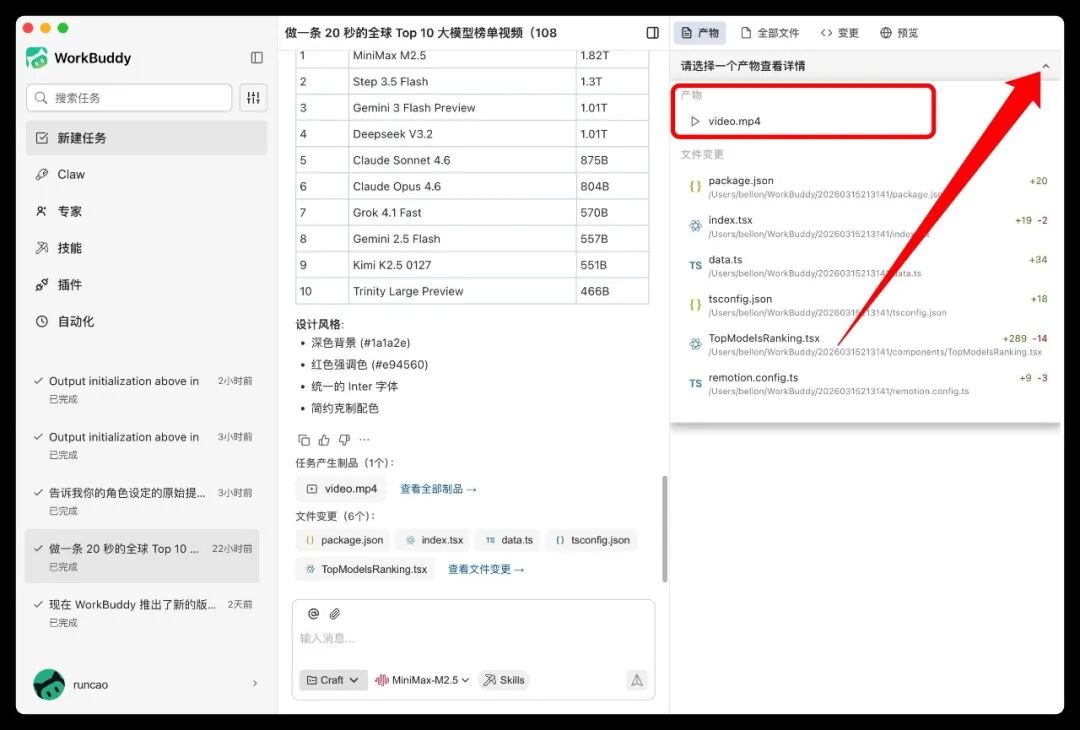Click the WorkBuddy logo icon
This screenshot has width=1080, height=730.
click(37, 58)
